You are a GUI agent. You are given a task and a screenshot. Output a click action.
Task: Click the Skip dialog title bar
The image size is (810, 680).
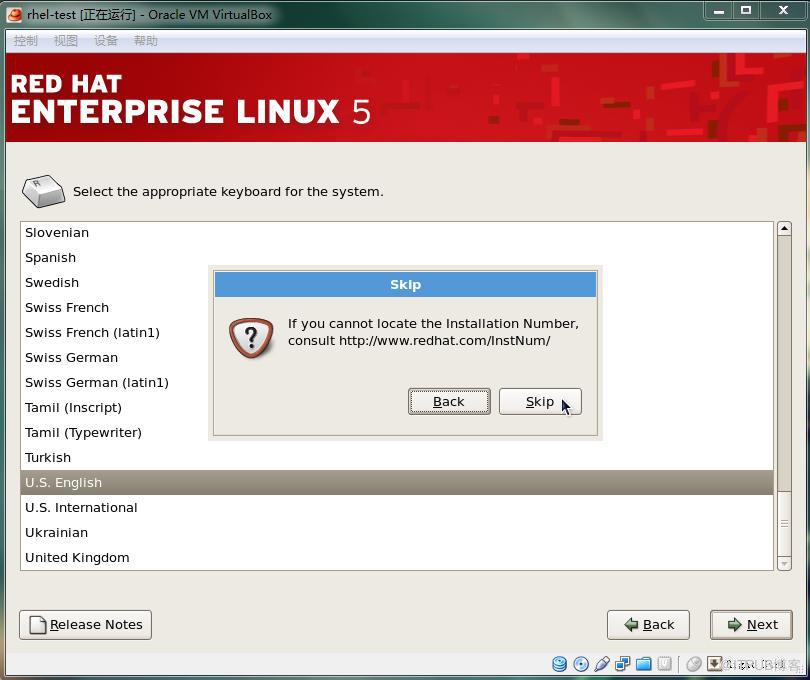click(x=406, y=285)
